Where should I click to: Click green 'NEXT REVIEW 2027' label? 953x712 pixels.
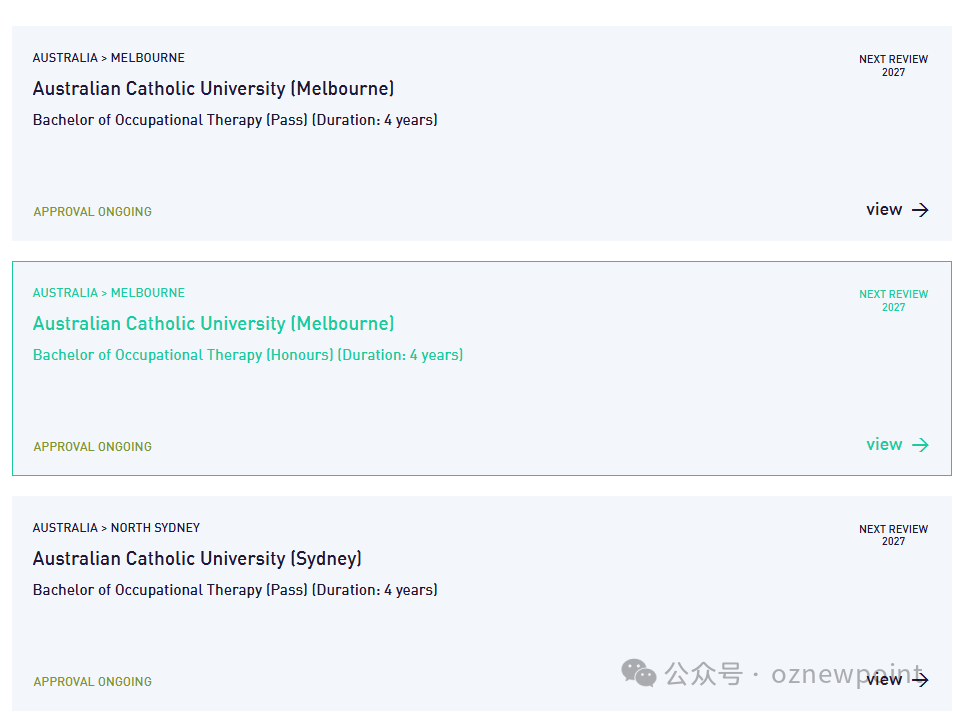(x=893, y=300)
